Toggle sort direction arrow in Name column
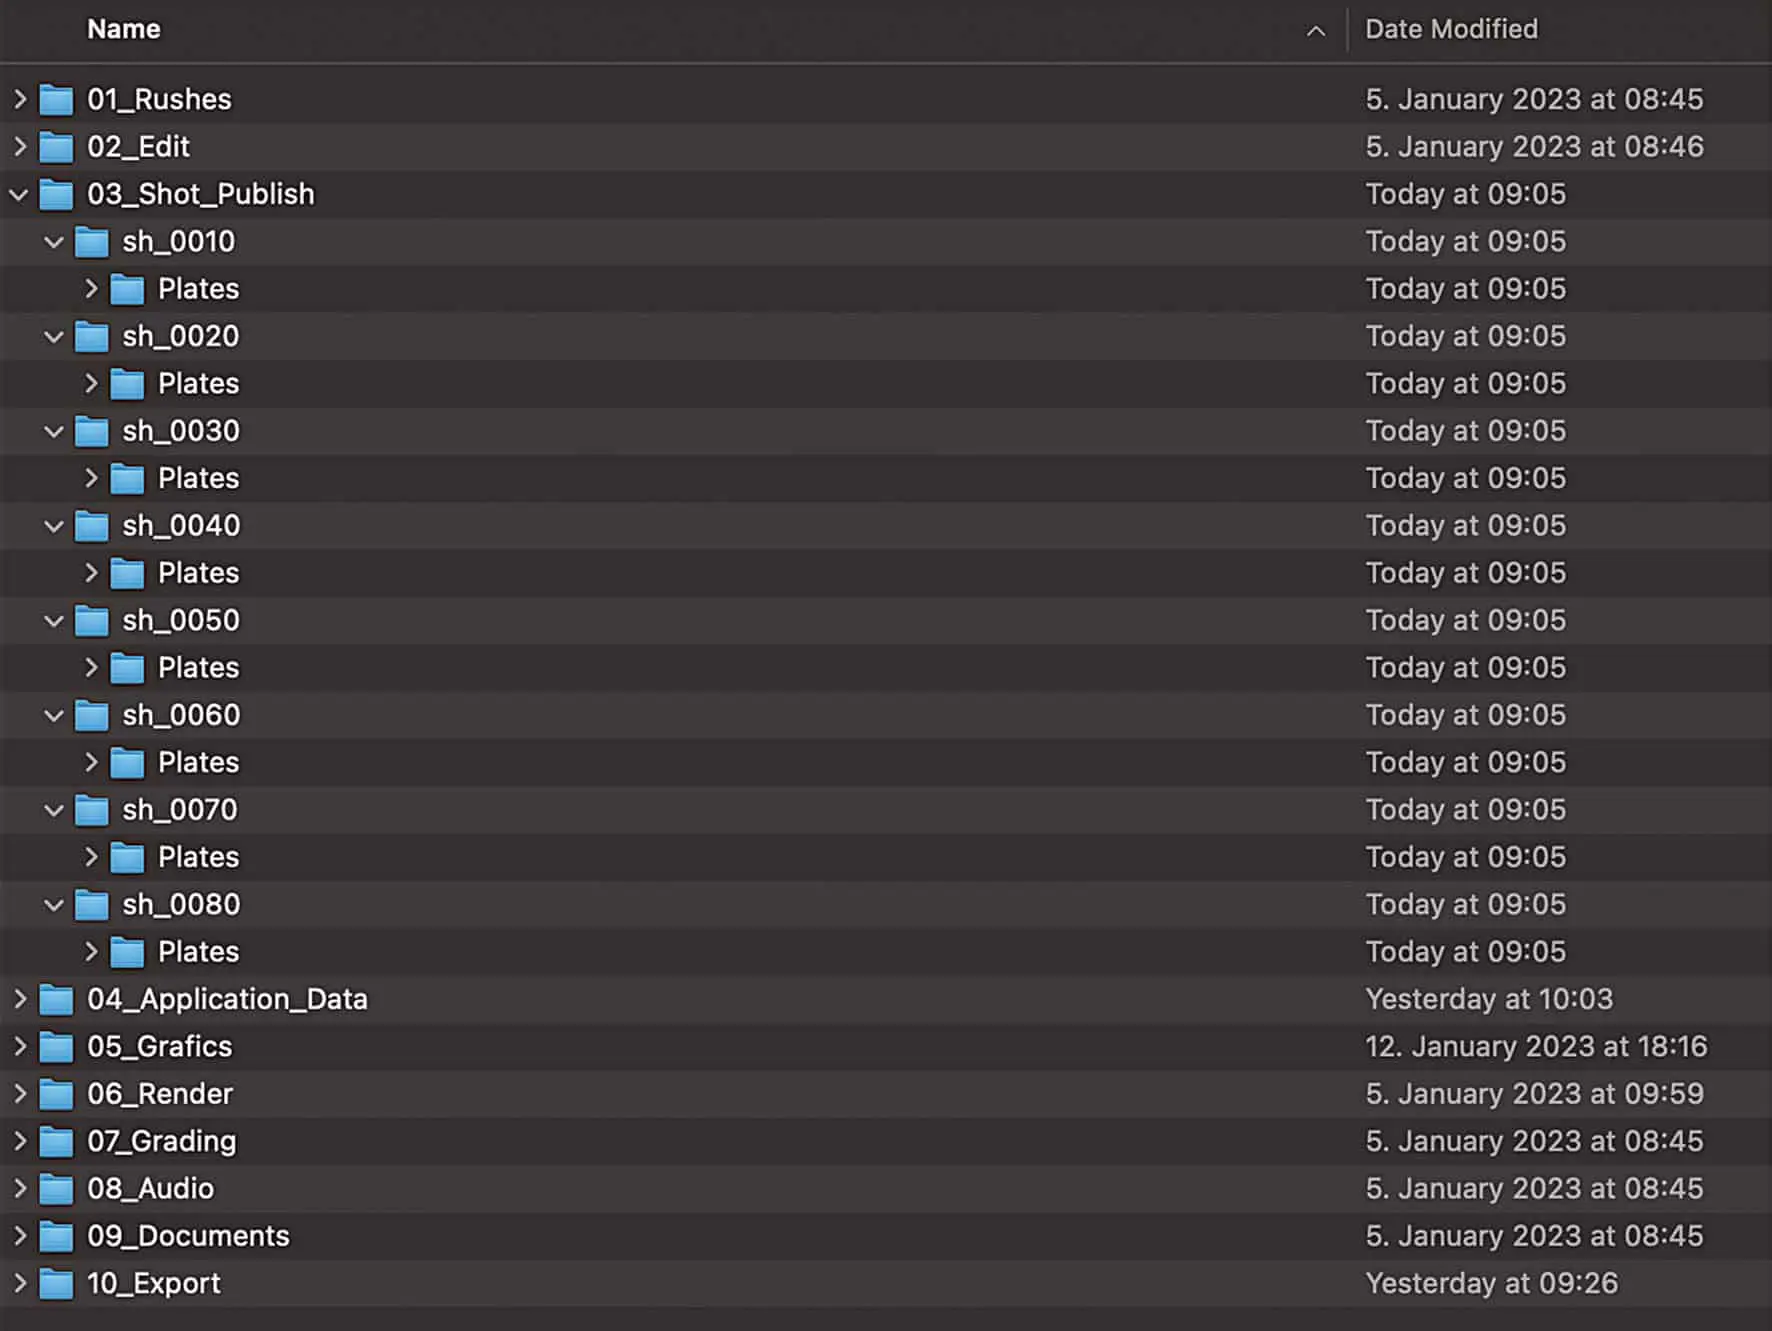Image resolution: width=1772 pixels, height=1331 pixels. pos(1316,31)
